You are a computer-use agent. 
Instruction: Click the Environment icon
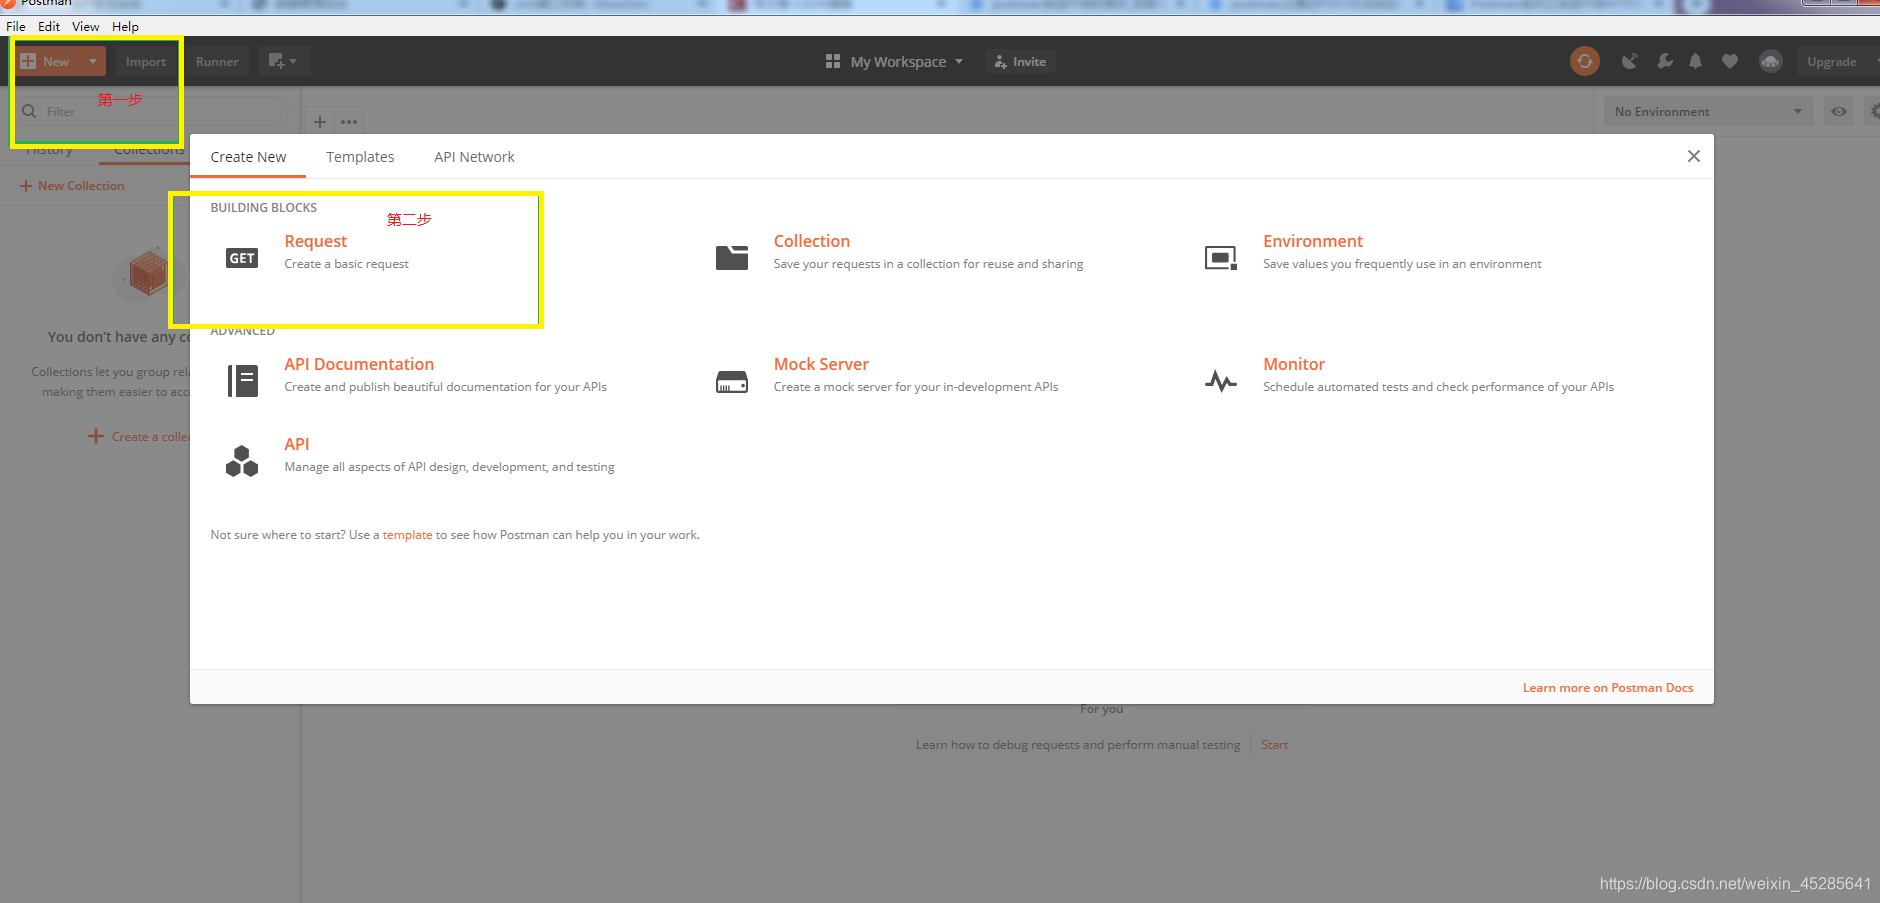coord(1221,258)
